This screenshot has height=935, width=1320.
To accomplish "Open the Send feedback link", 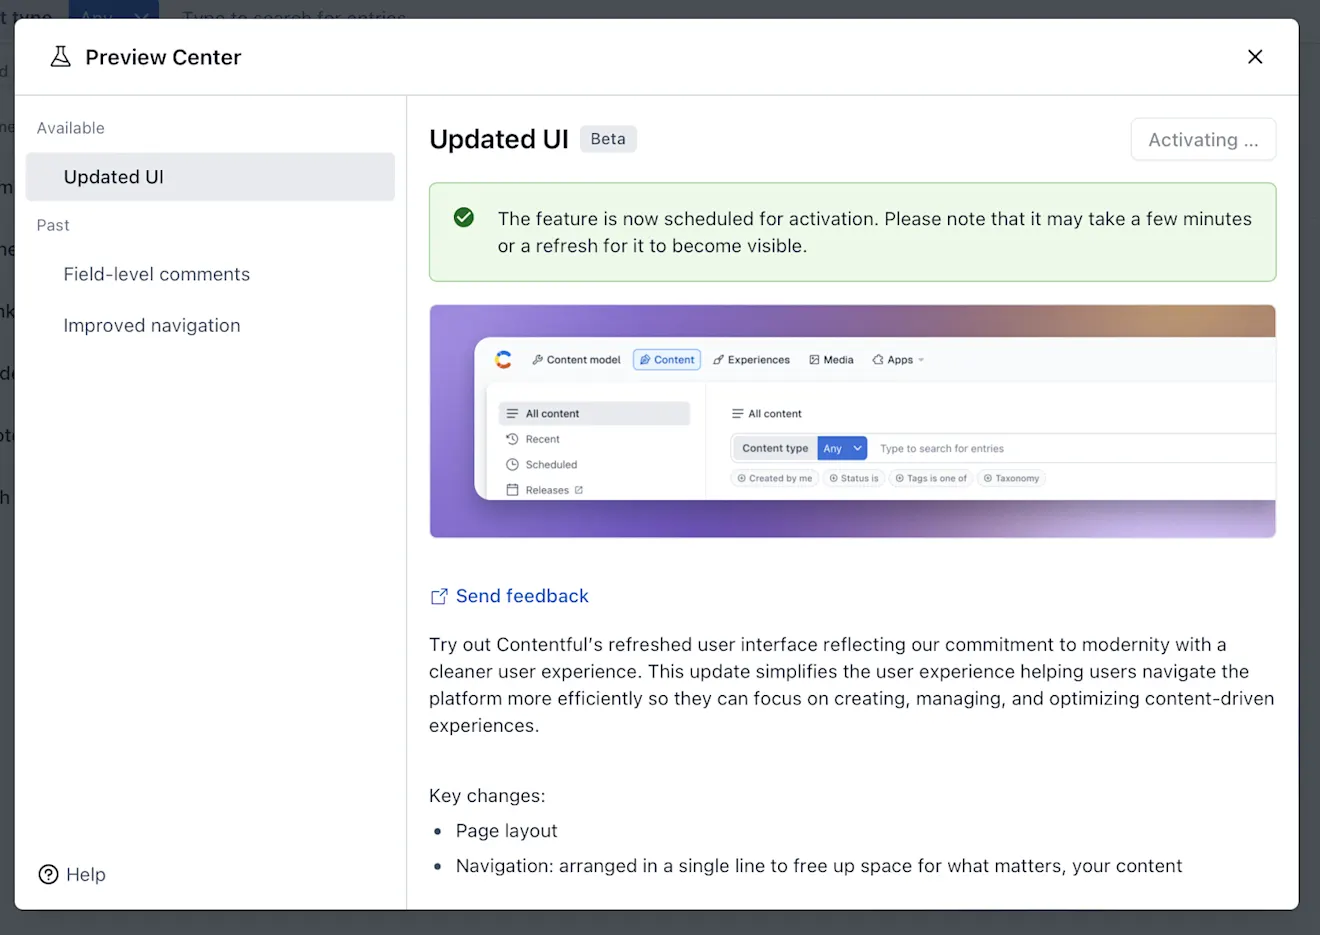I will [x=522, y=596].
